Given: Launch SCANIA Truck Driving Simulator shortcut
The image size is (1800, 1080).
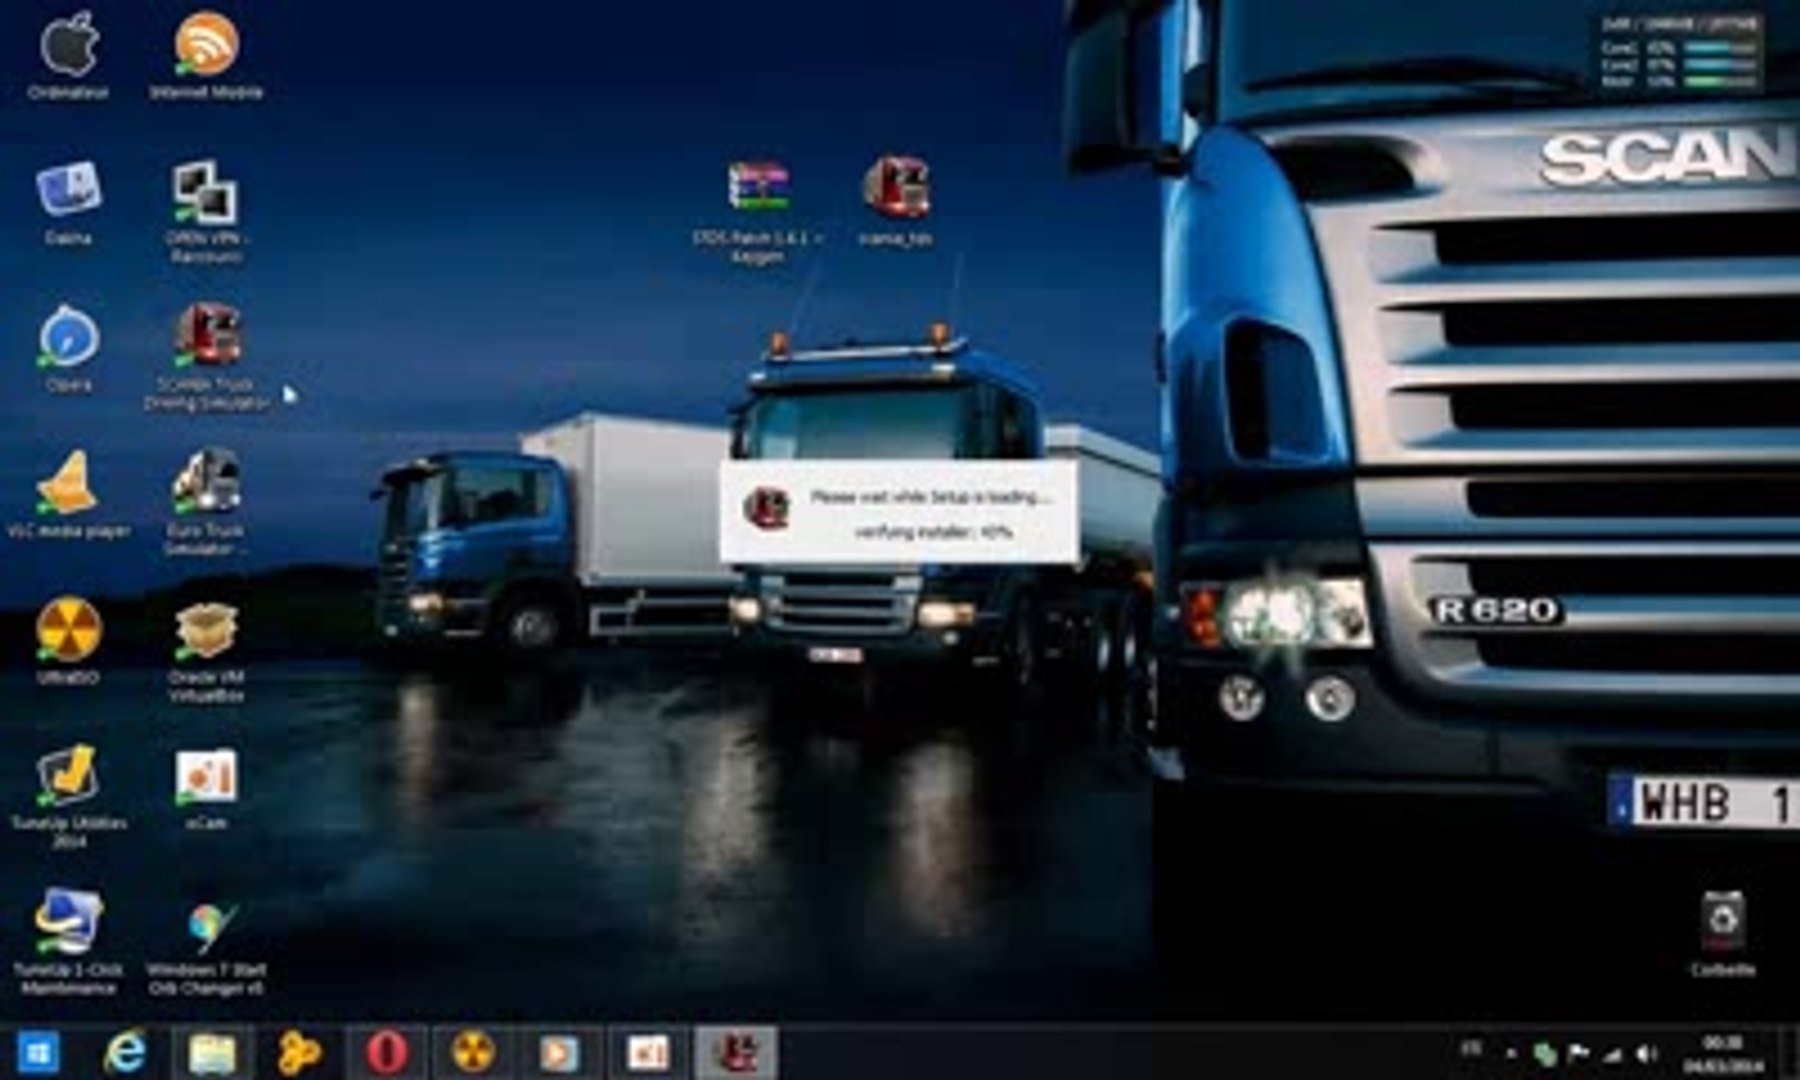Looking at the screenshot, I should point(206,358).
